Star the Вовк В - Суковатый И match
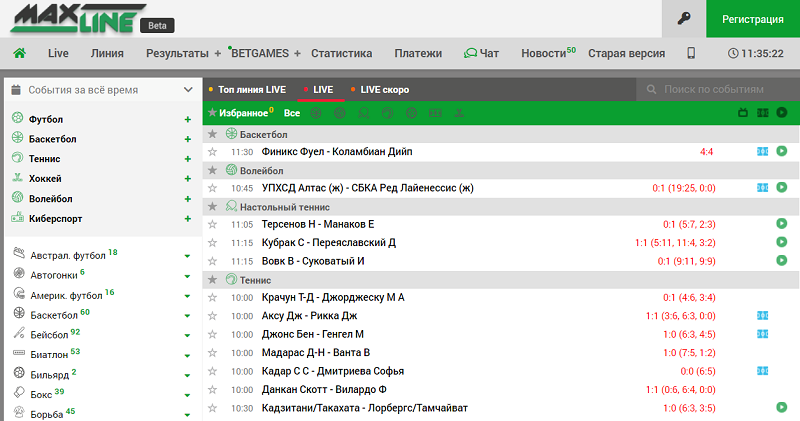Screen dimensions: 800x421 click(x=213, y=261)
